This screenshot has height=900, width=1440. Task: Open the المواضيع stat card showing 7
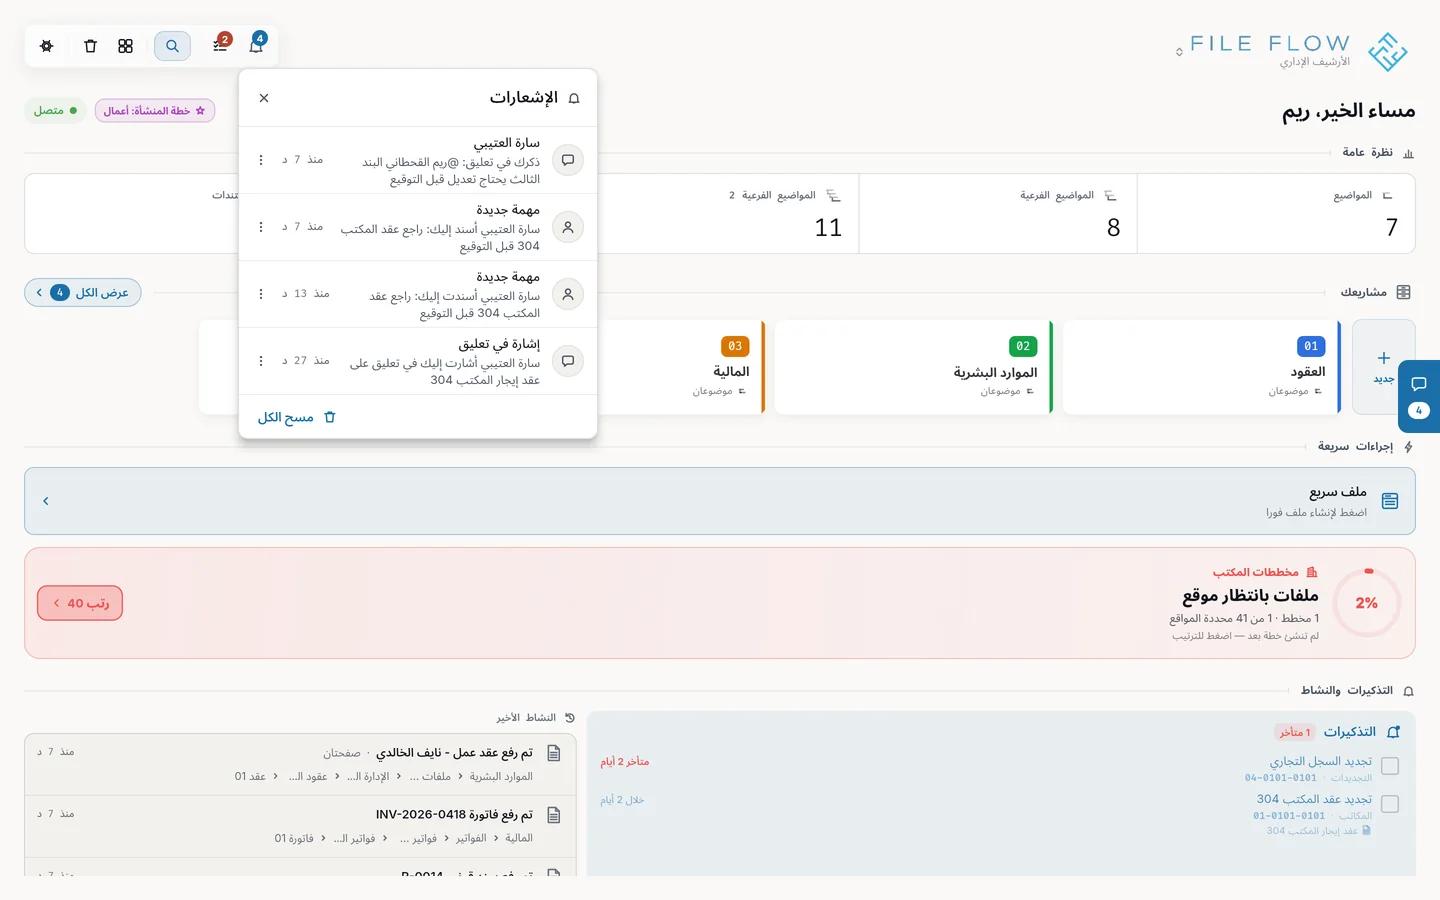(x=1276, y=214)
